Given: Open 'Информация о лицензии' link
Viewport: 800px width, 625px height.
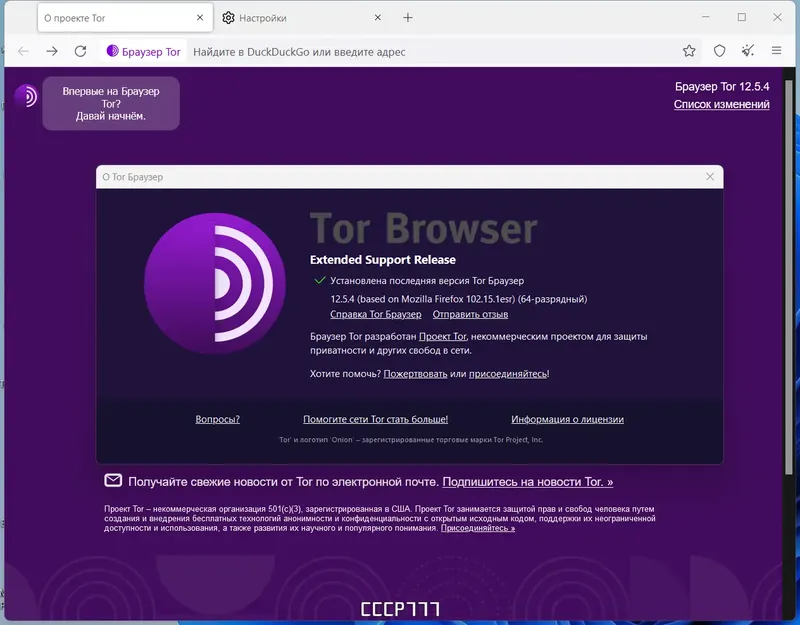Looking at the screenshot, I should 567,419.
